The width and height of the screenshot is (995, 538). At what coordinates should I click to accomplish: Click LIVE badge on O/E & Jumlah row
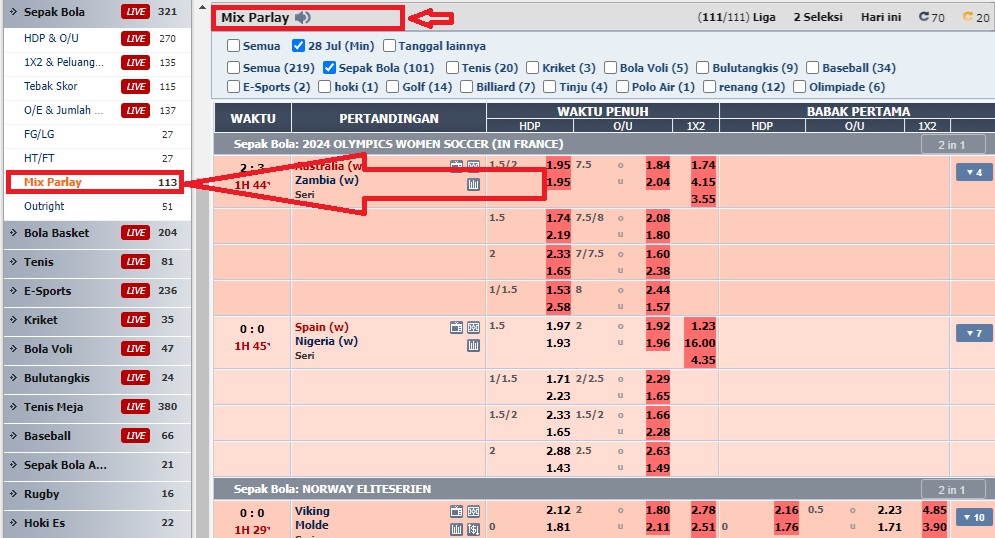click(x=136, y=110)
